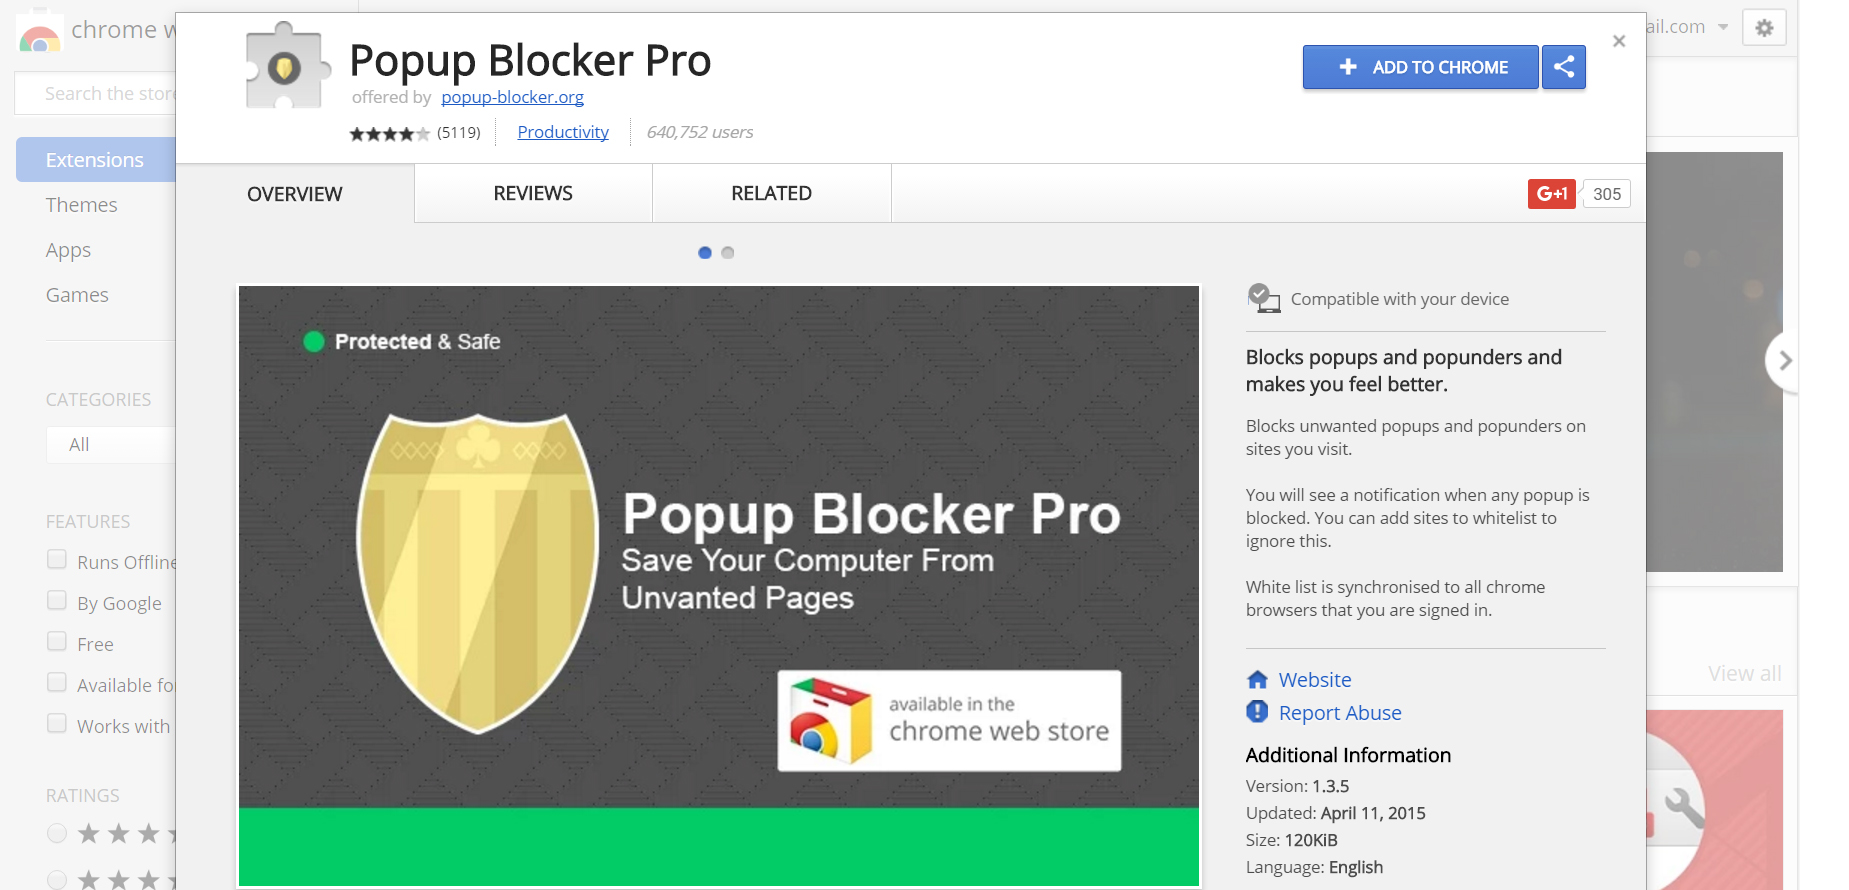Screen dimensions: 1849x890
Task: Click the Report Abuse exclamation icon
Action: click(1257, 712)
